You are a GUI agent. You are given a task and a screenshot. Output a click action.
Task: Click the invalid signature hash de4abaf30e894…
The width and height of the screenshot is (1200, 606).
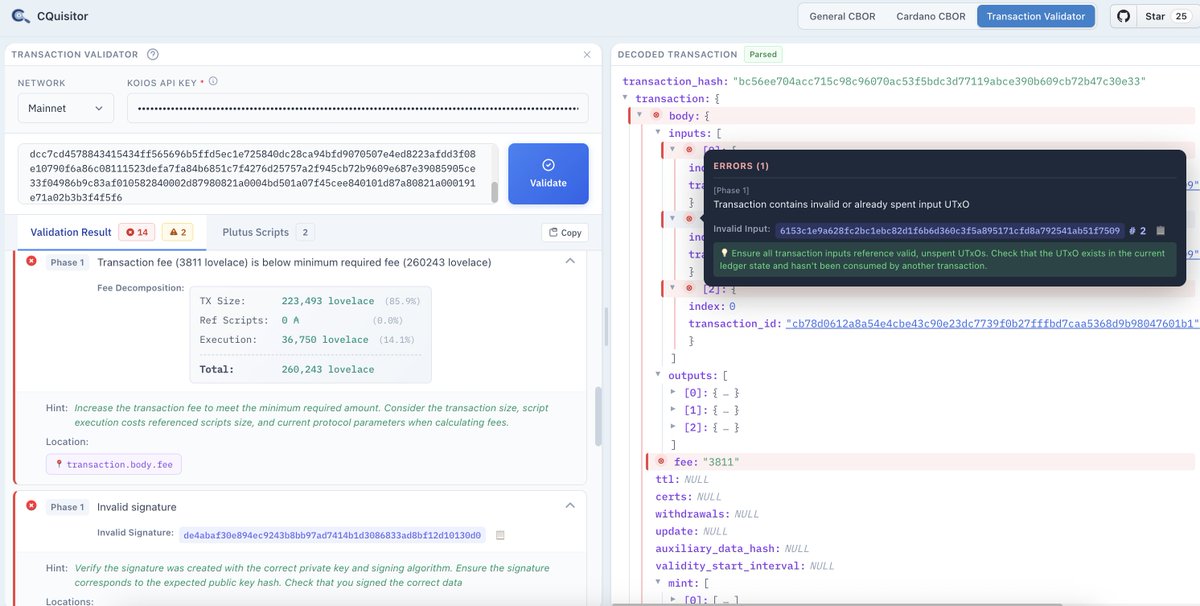333,535
